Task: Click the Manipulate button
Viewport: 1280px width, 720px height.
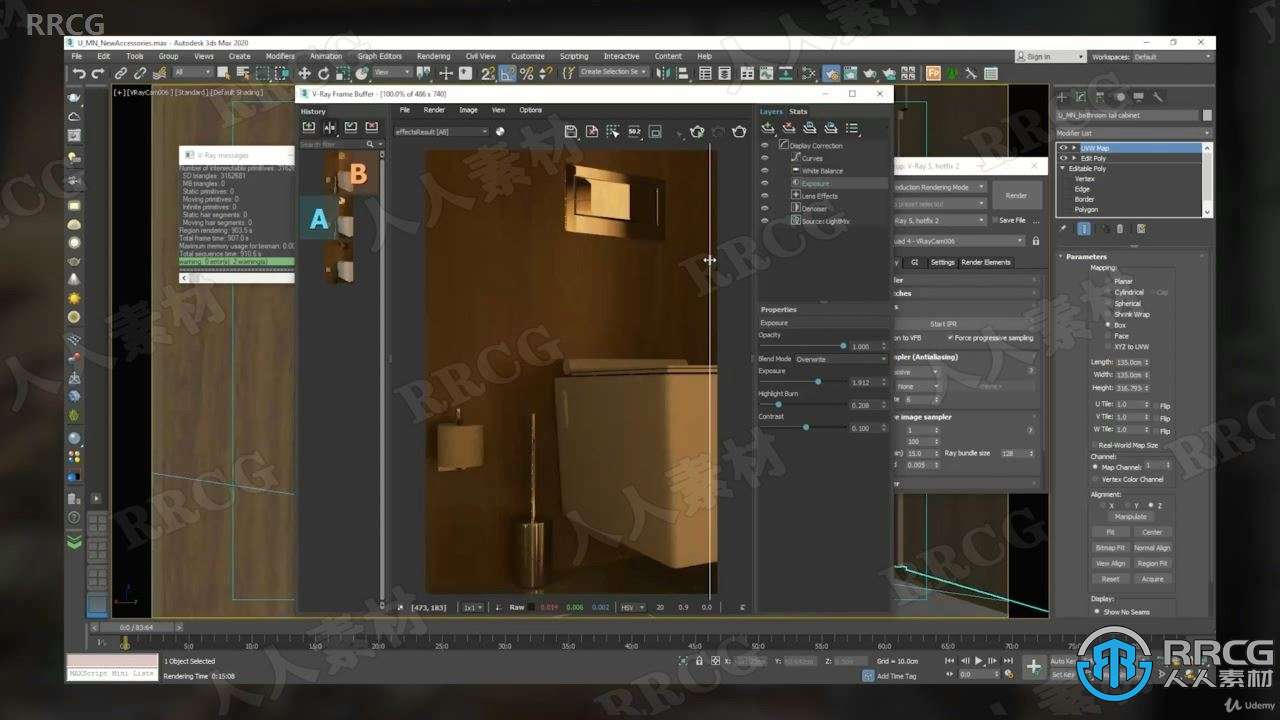Action: [1131, 517]
